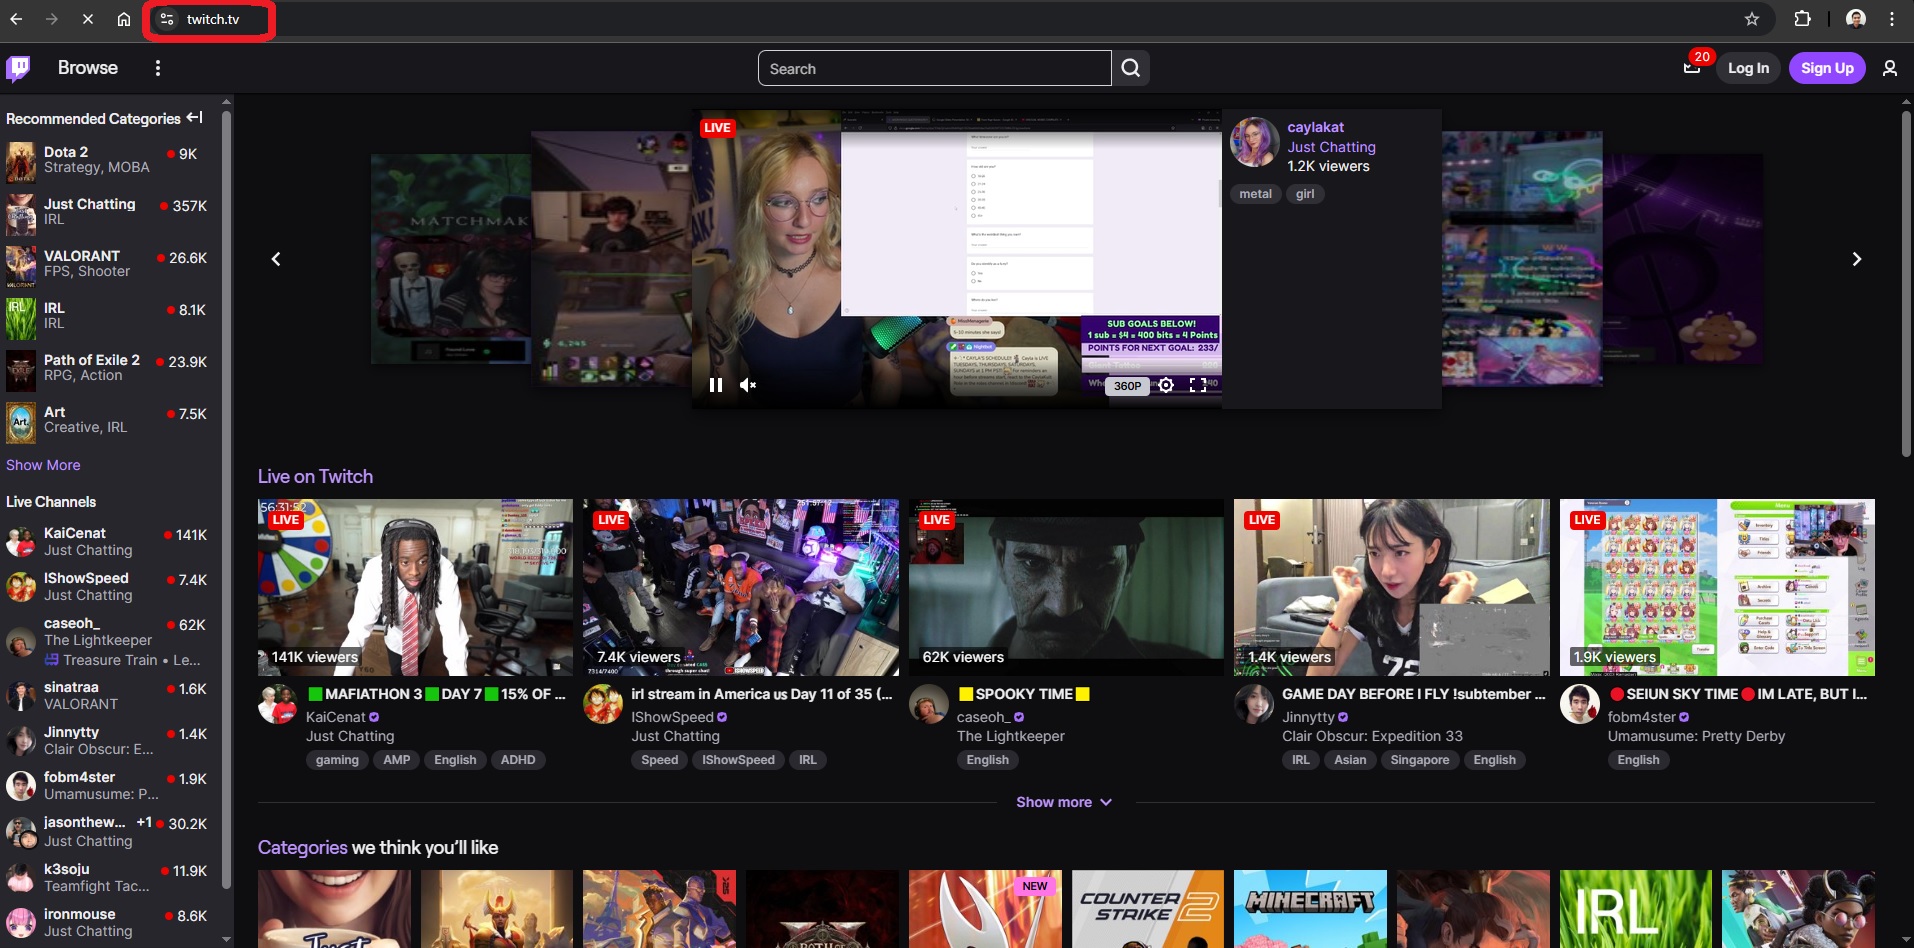Click the 360P quality label on player
Viewport: 1914px width, 948px height.
pos(1127,386)
